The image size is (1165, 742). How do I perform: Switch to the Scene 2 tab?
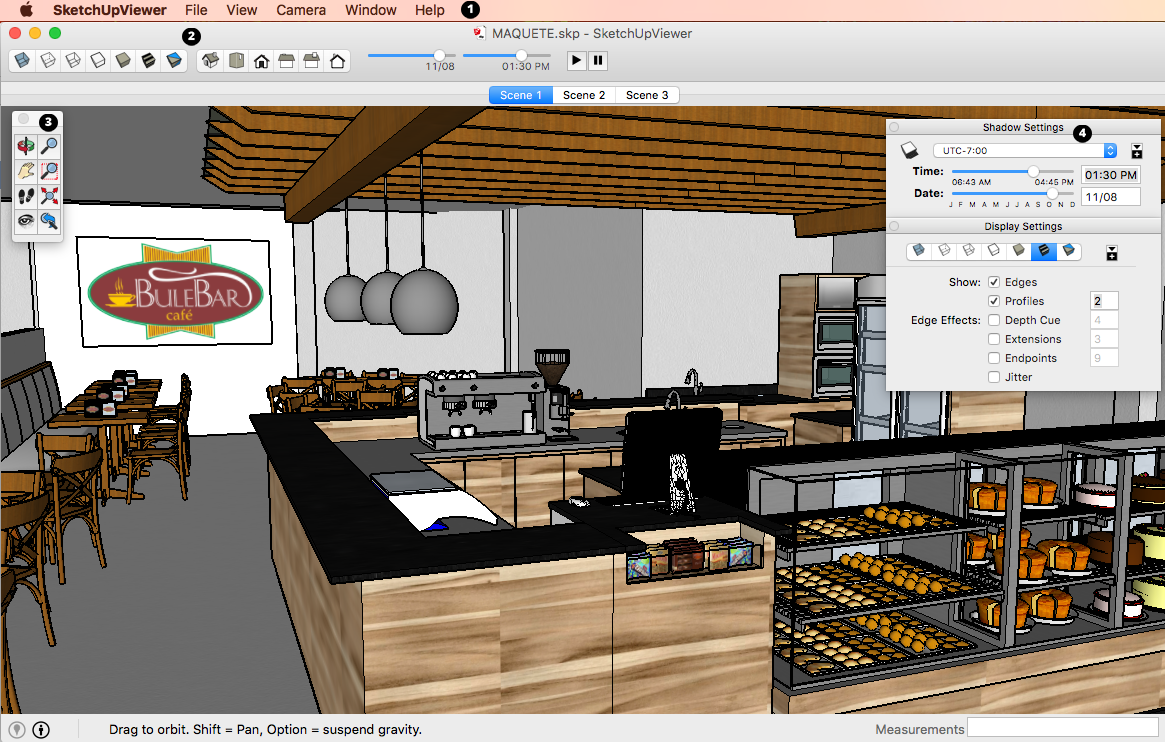pos(583,94)
